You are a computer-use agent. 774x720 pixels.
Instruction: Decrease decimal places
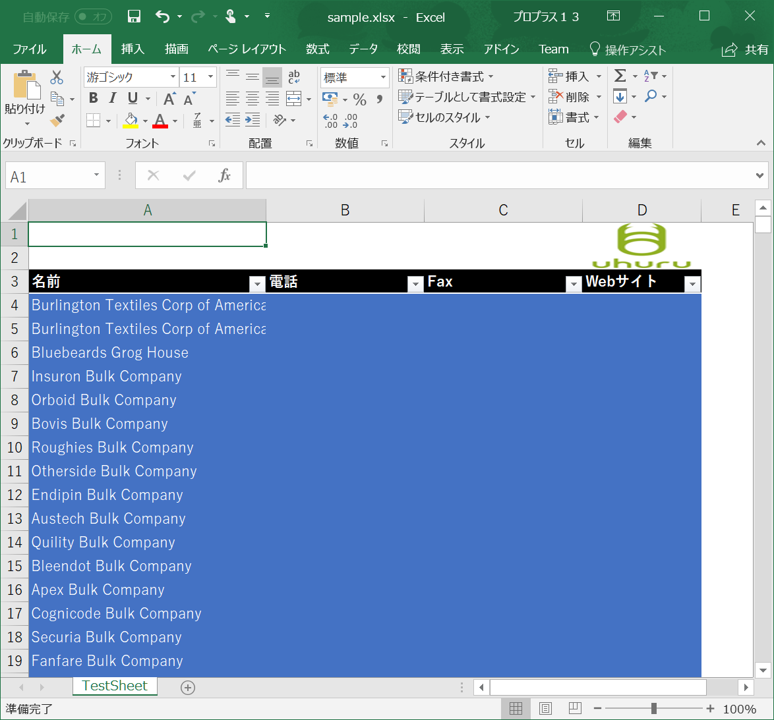(x=350, y=121)
